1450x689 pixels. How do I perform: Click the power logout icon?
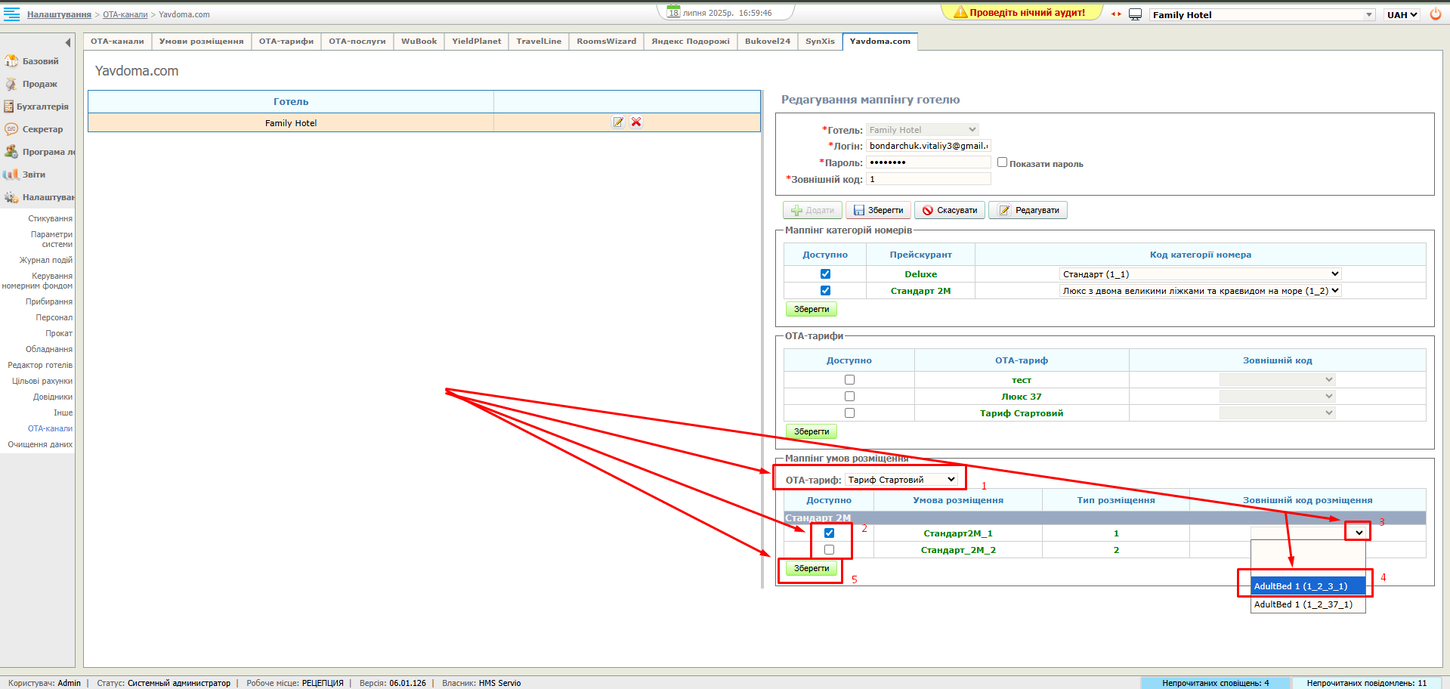pos(1435,15)
